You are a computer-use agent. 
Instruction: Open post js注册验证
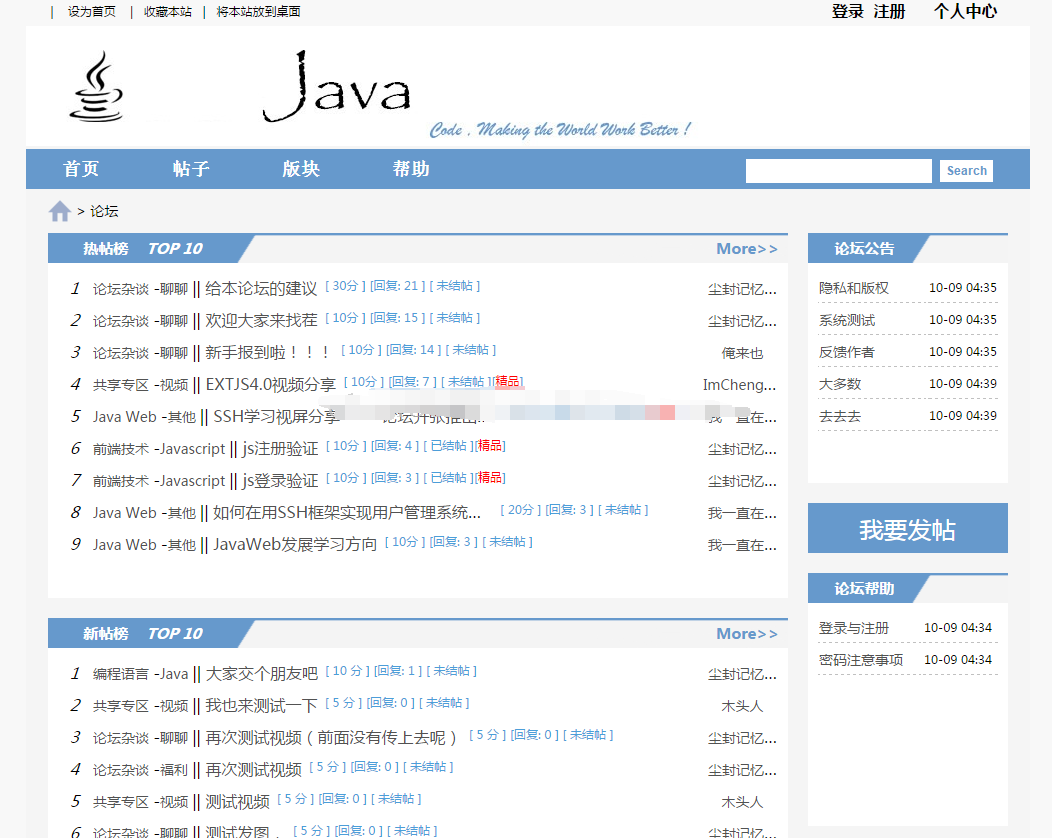280,449
